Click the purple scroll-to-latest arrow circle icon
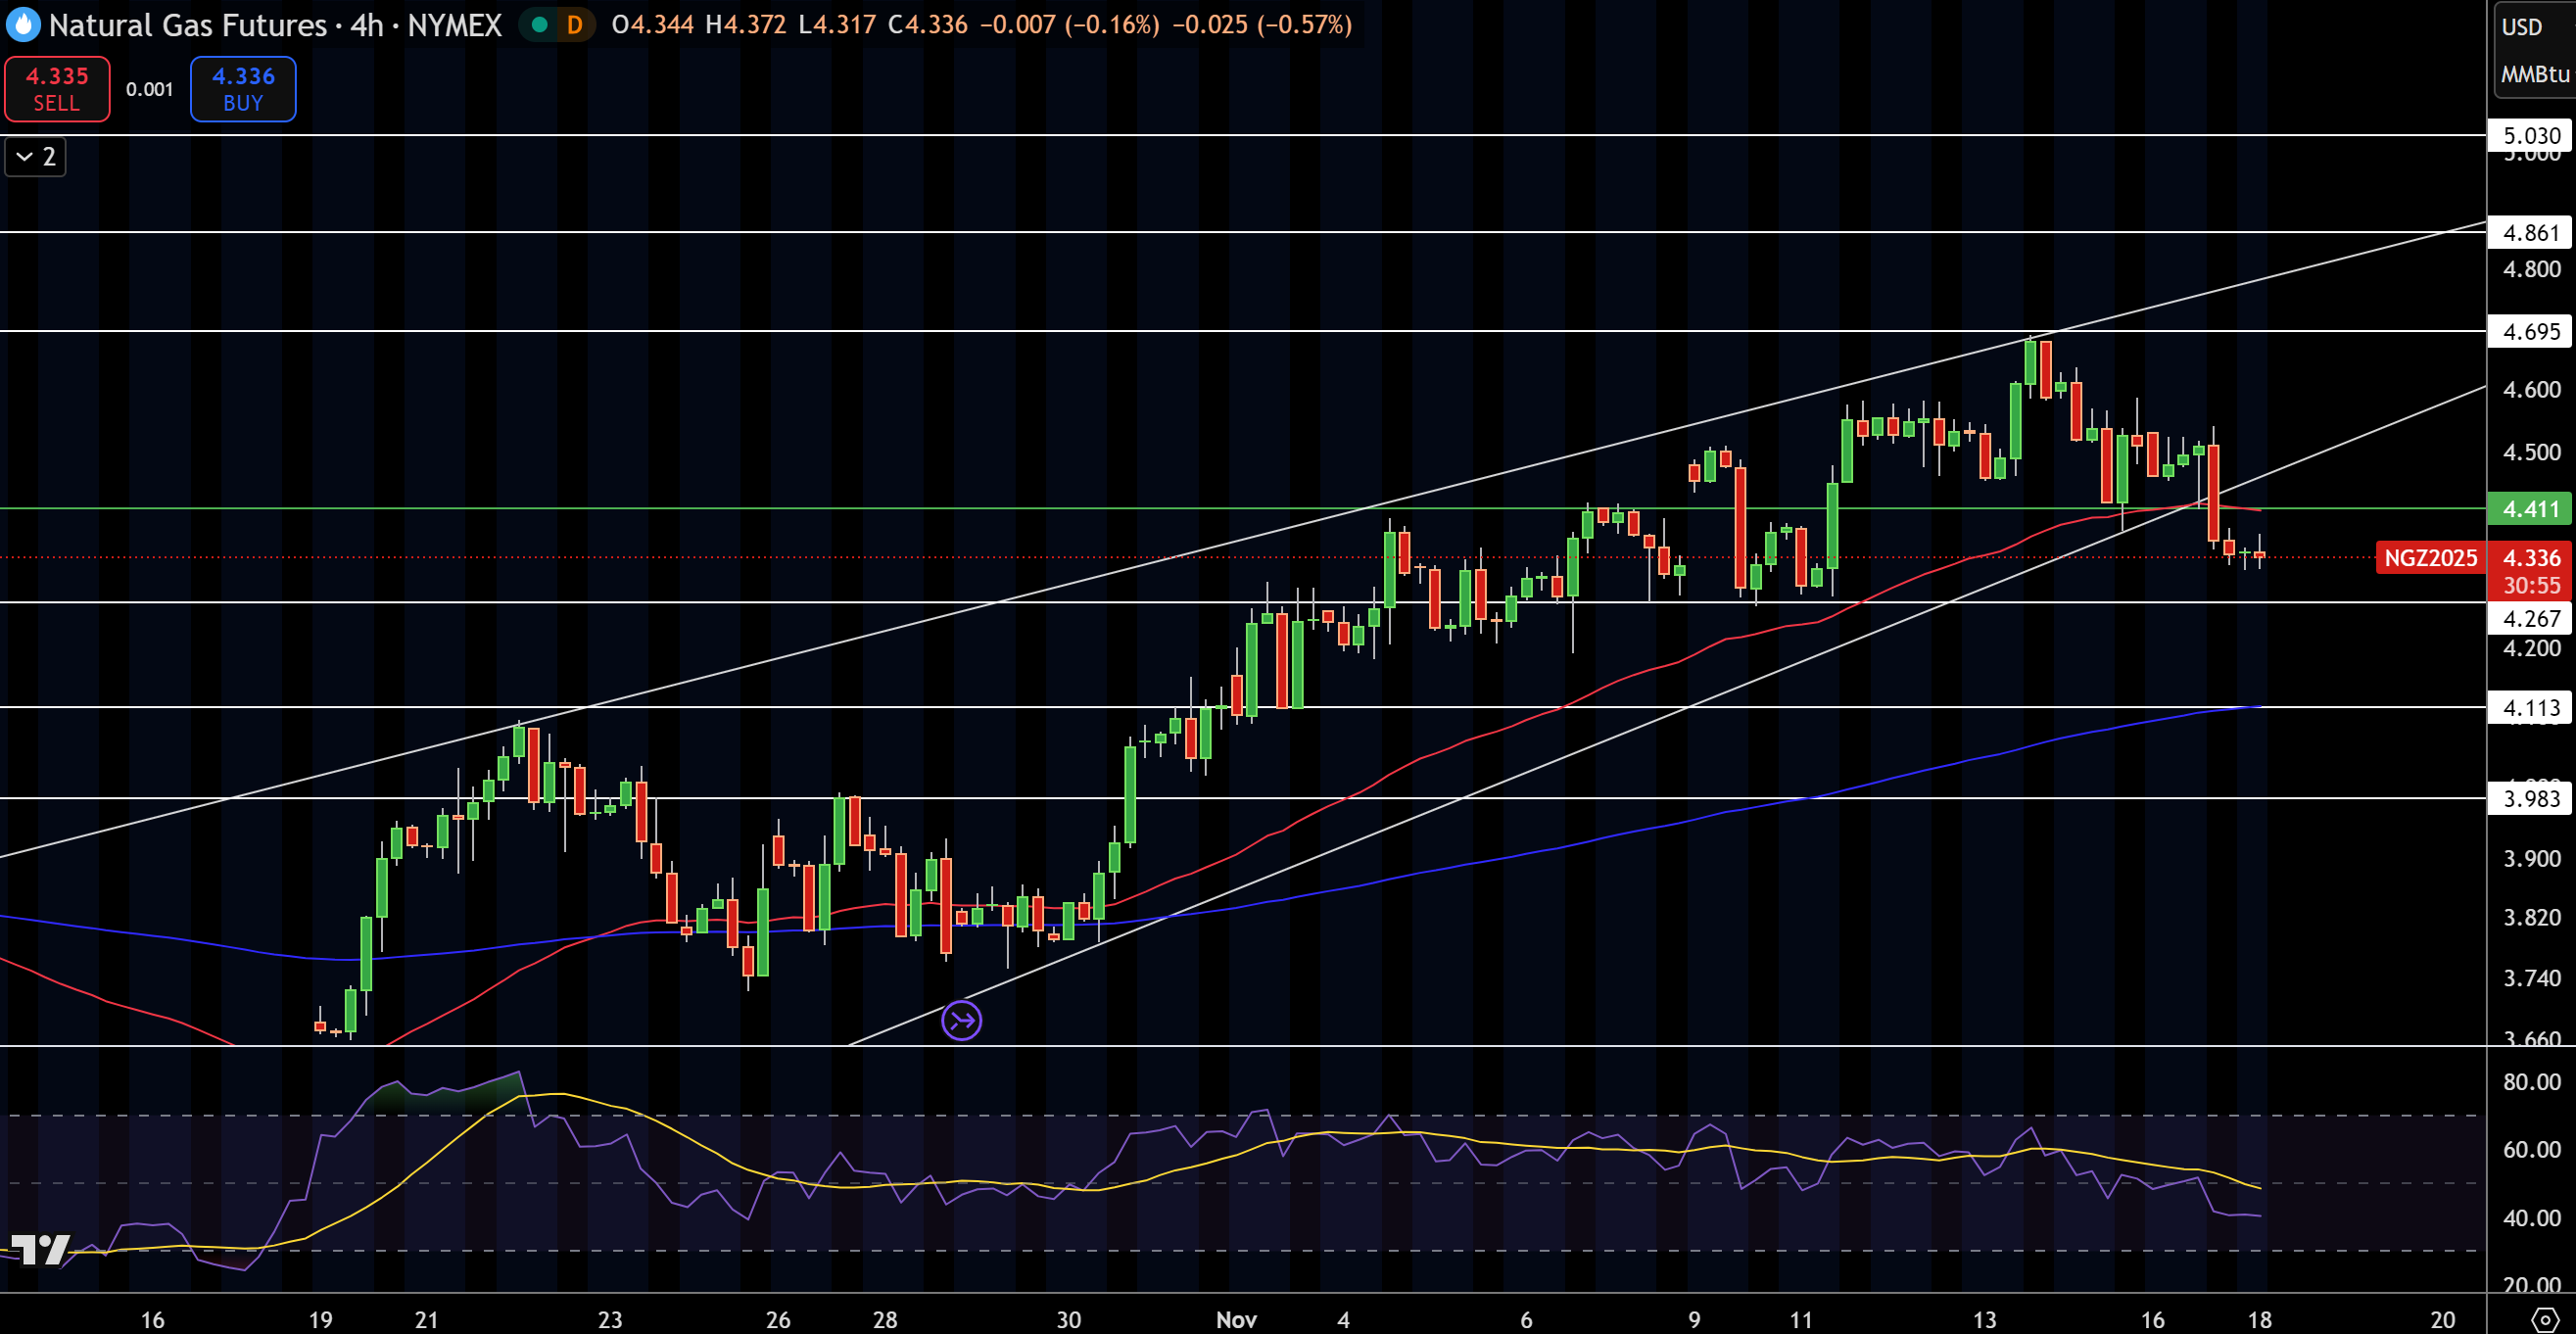Viewport: 2576px width, 1334px height. (961, 1020)
